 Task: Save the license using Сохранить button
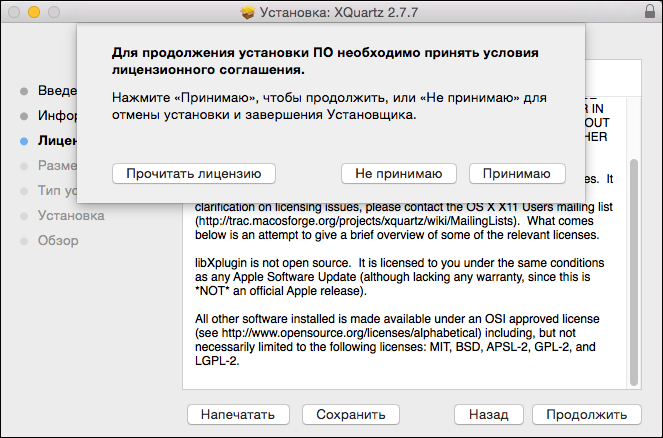tap(351, 413)
